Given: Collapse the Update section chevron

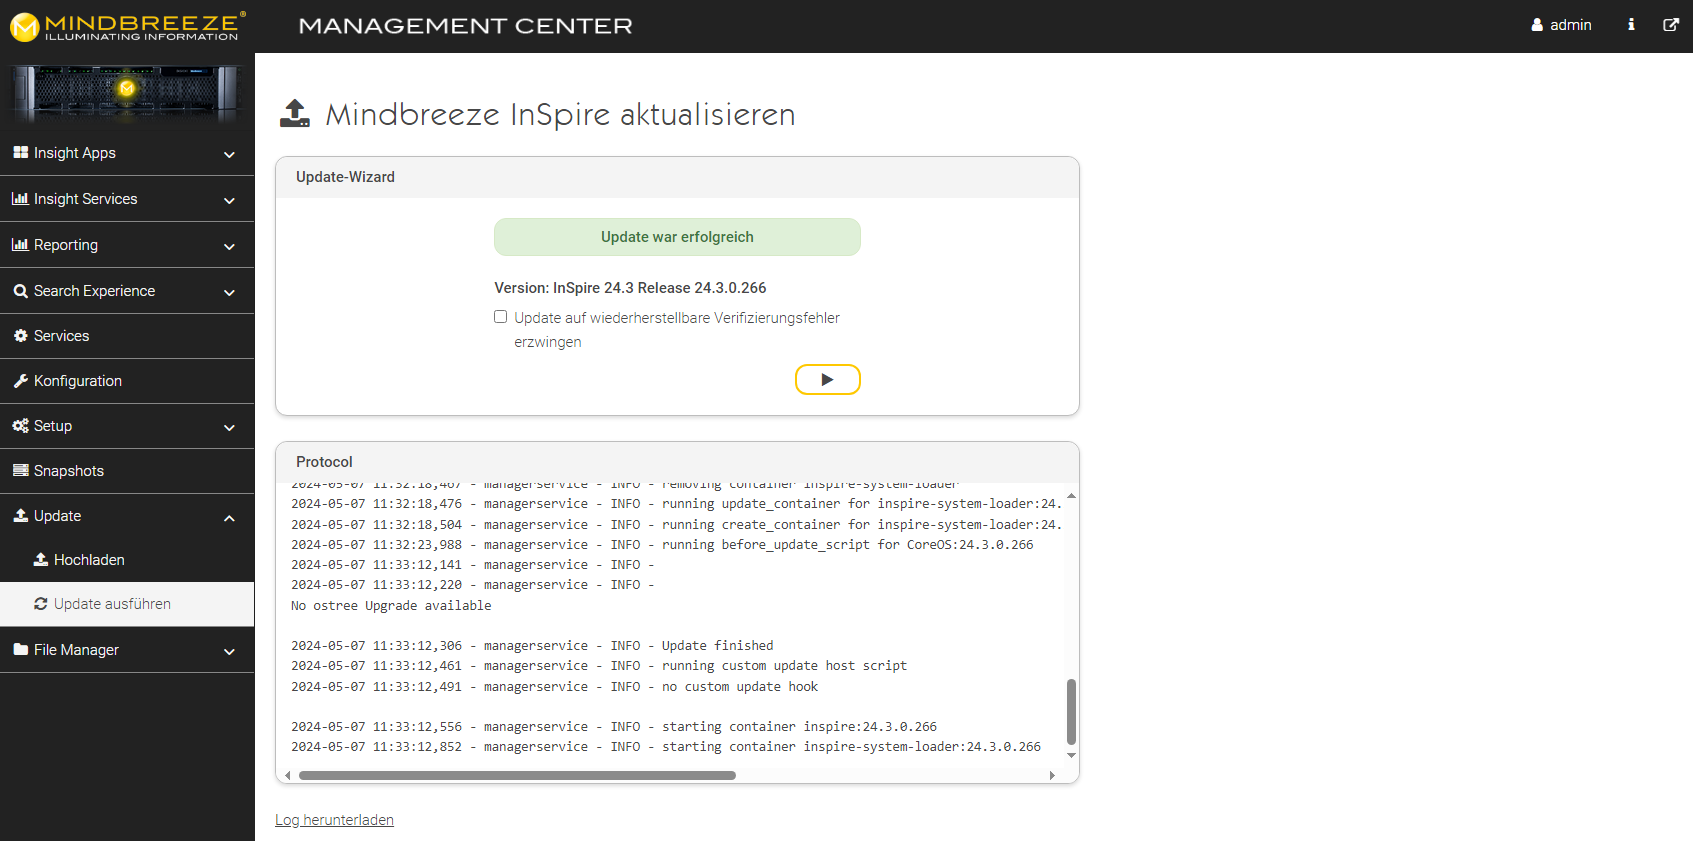Looking at the screenshot, I should 229,517.
